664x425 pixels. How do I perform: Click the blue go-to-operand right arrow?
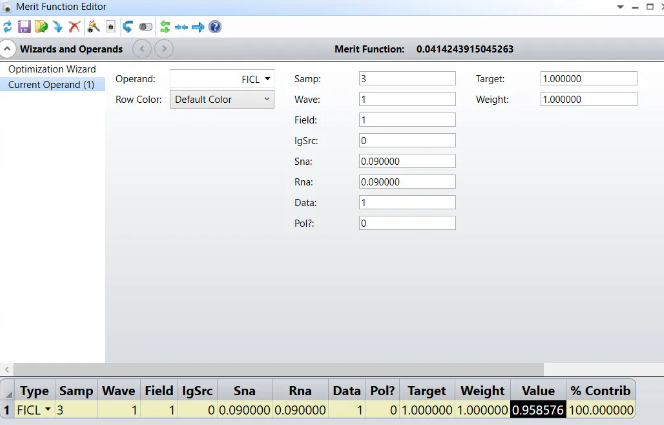point(198,27)
